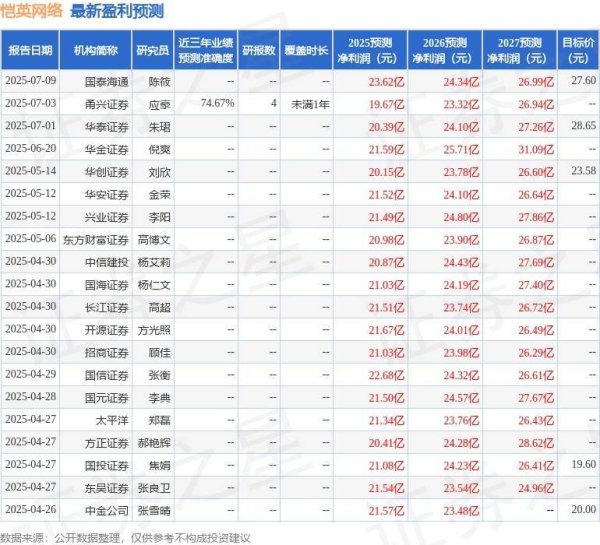Image resolution: width=600 pixels, height=545 pixels.
Task: Click the 26.29亿 profit value
Action: [x=536, y=352]
